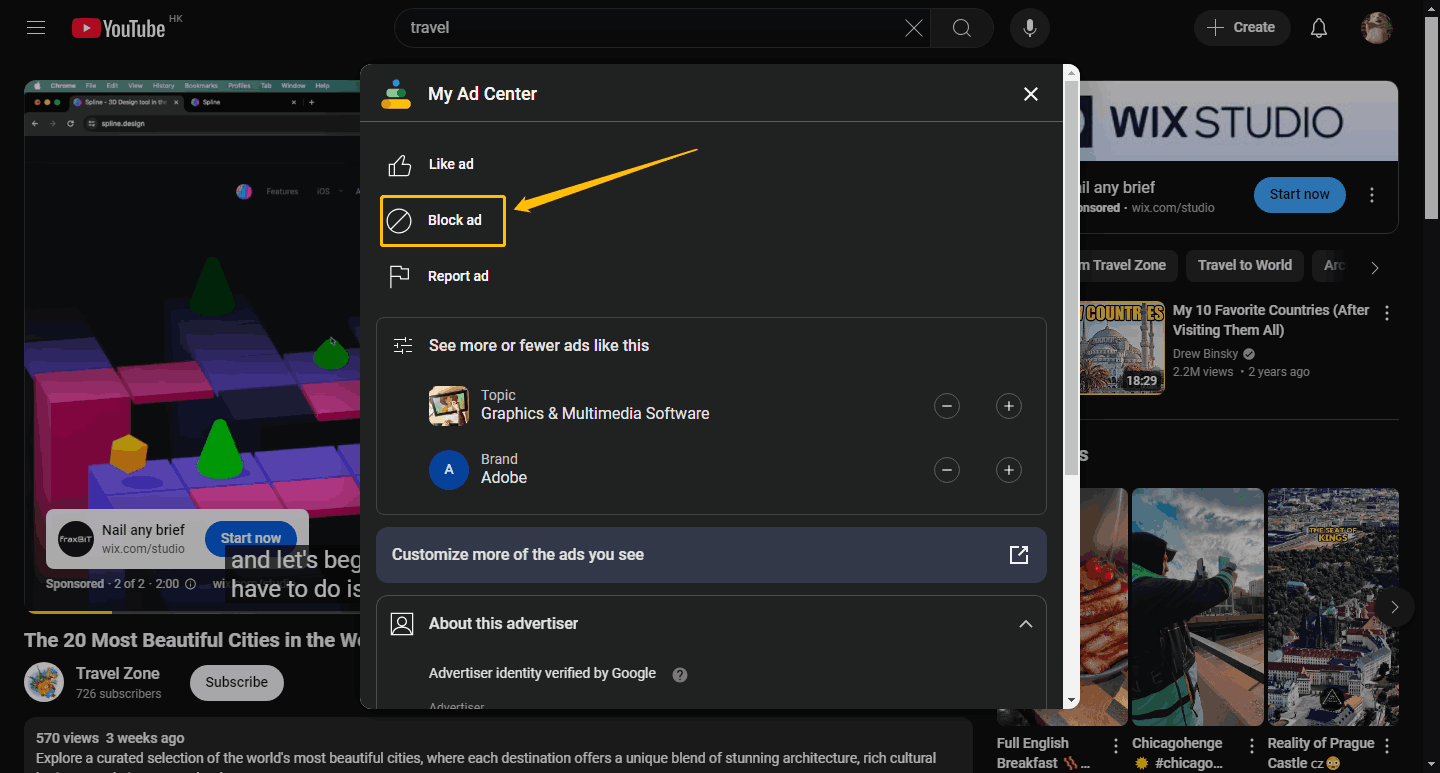
Task: Open the Drew Binsky channel name
Action: point(1206,354)
